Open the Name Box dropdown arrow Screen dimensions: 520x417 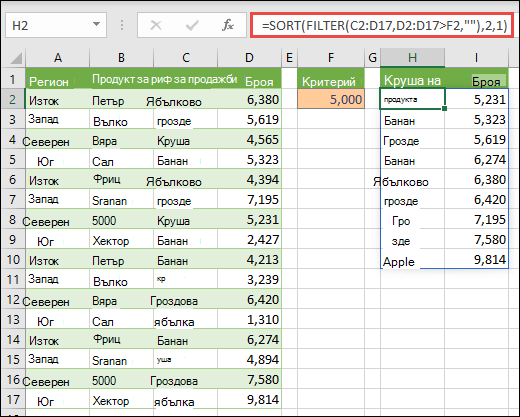(x=96, y=24)
